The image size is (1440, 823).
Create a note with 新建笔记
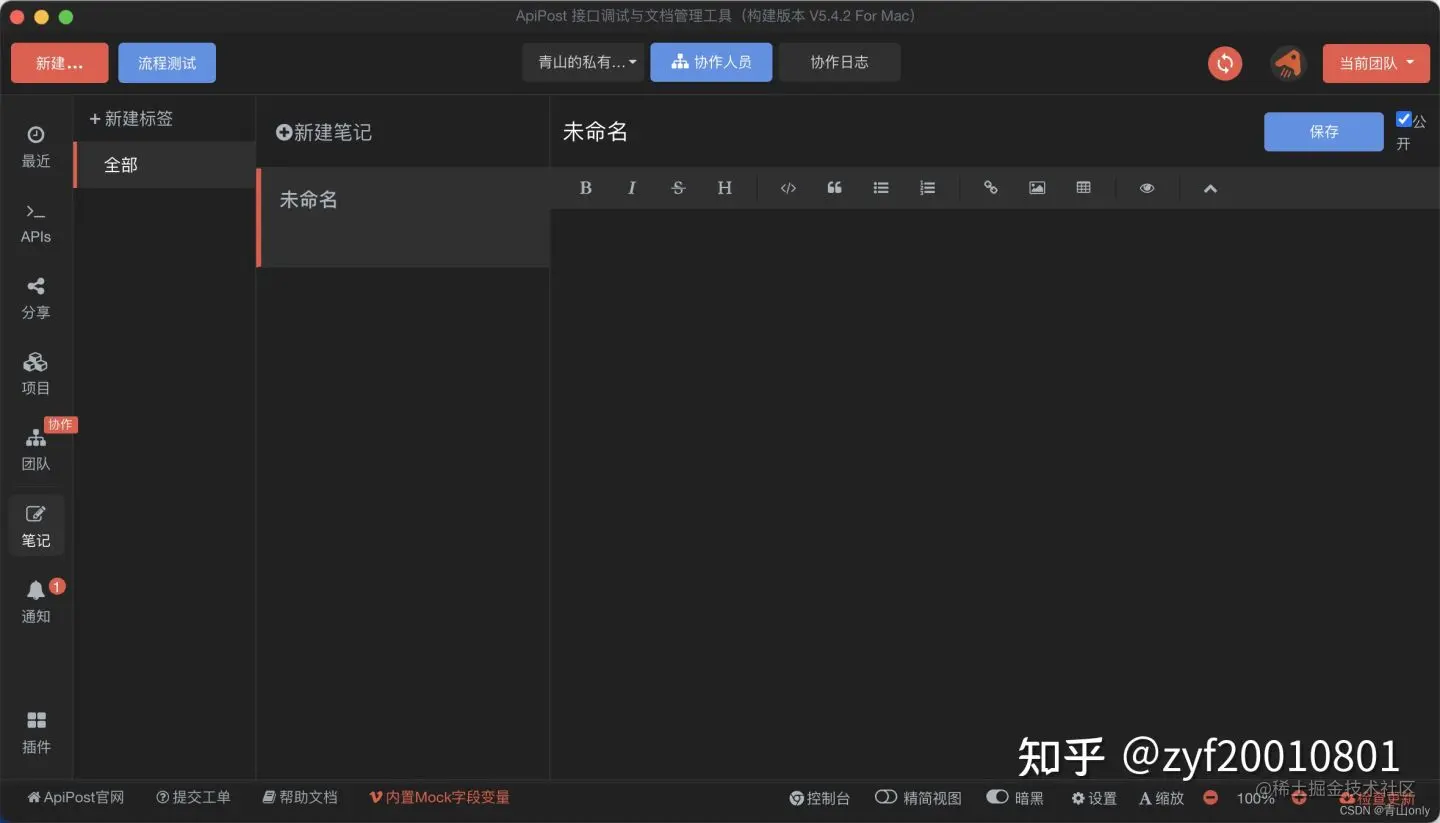pyautogui.click(x=324, y=132)
